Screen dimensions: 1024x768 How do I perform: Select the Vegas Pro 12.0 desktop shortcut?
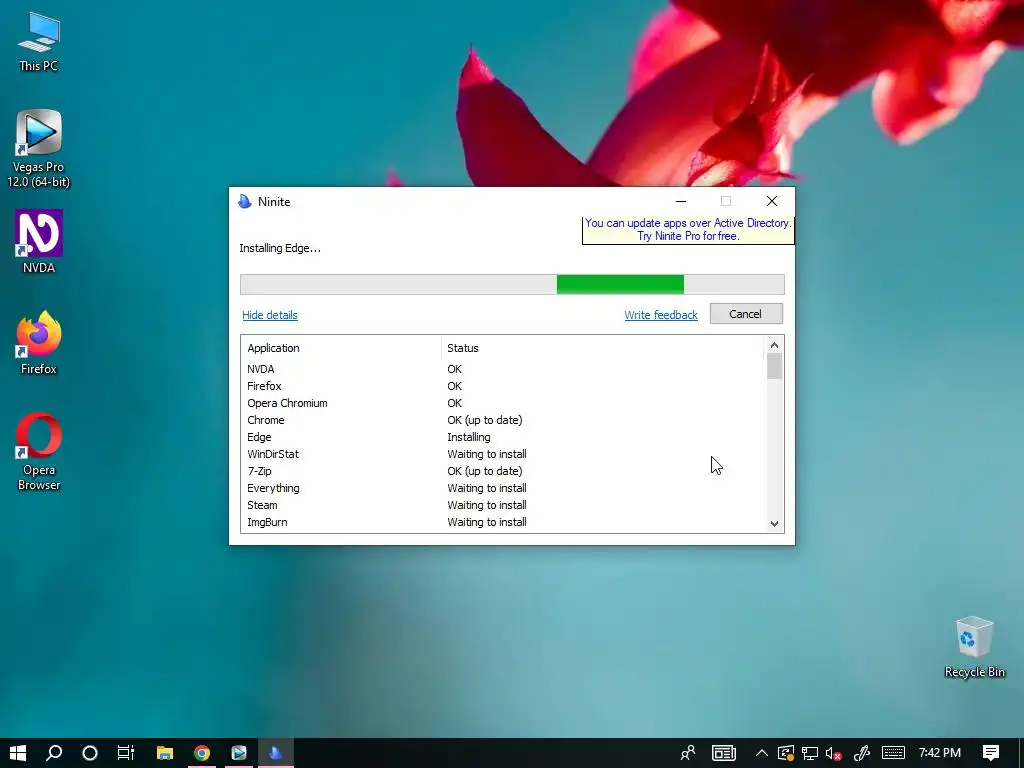point(39,149)
